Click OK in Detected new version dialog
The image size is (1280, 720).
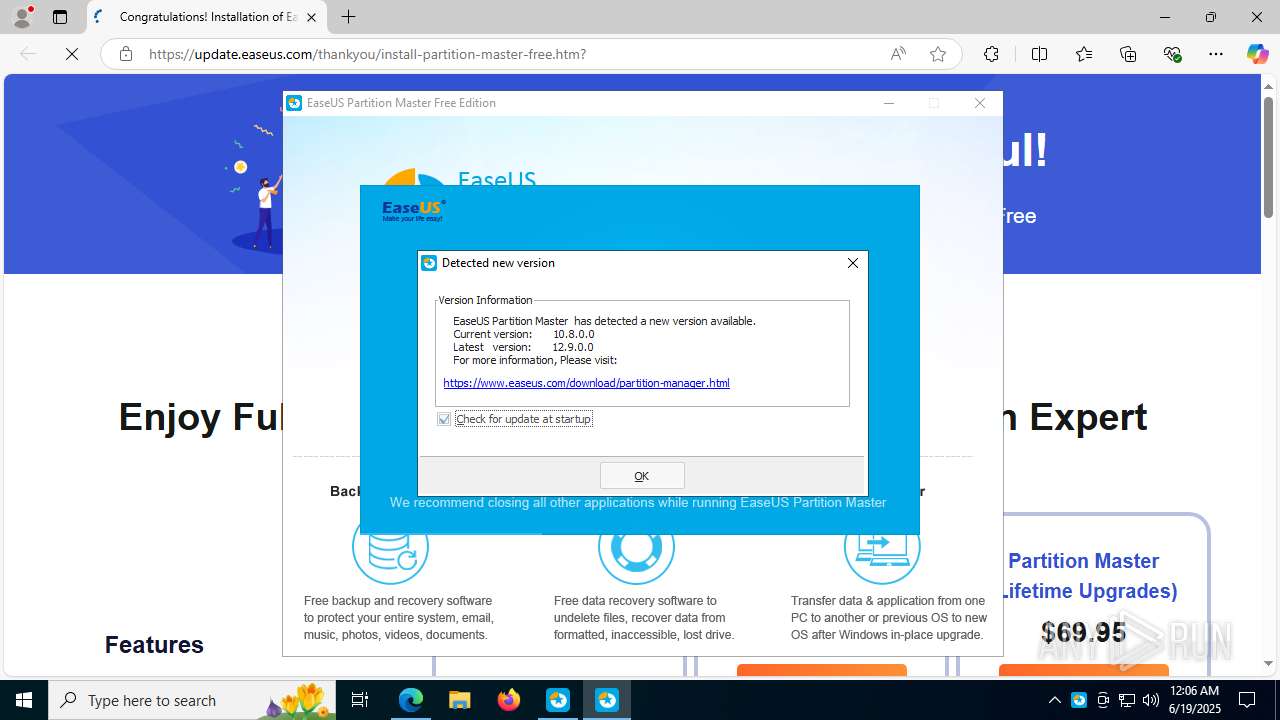[x=642, y=476]
